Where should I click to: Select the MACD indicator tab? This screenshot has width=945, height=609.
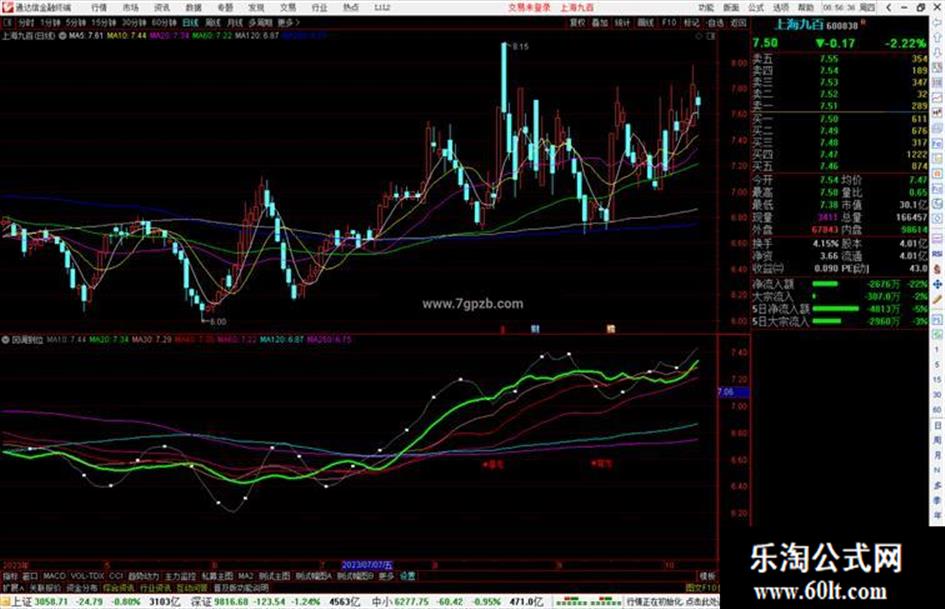point(54,576)
